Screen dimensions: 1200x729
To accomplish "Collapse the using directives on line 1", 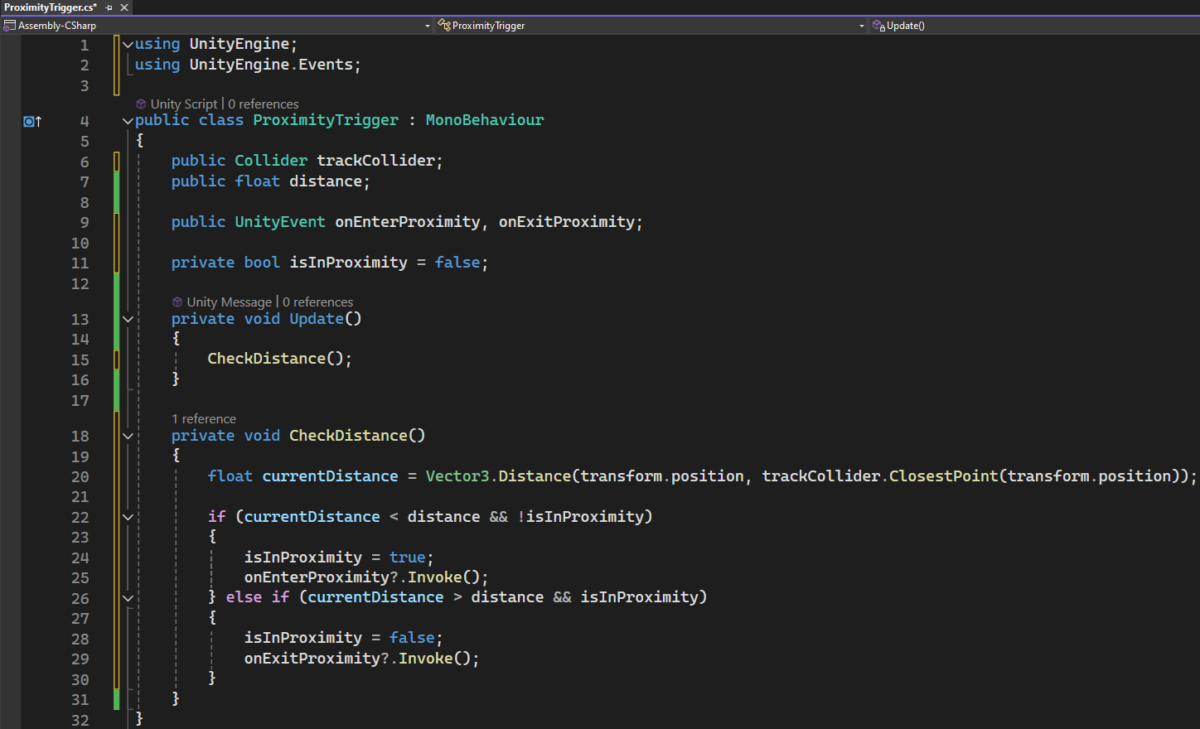I will pos(127,45).
